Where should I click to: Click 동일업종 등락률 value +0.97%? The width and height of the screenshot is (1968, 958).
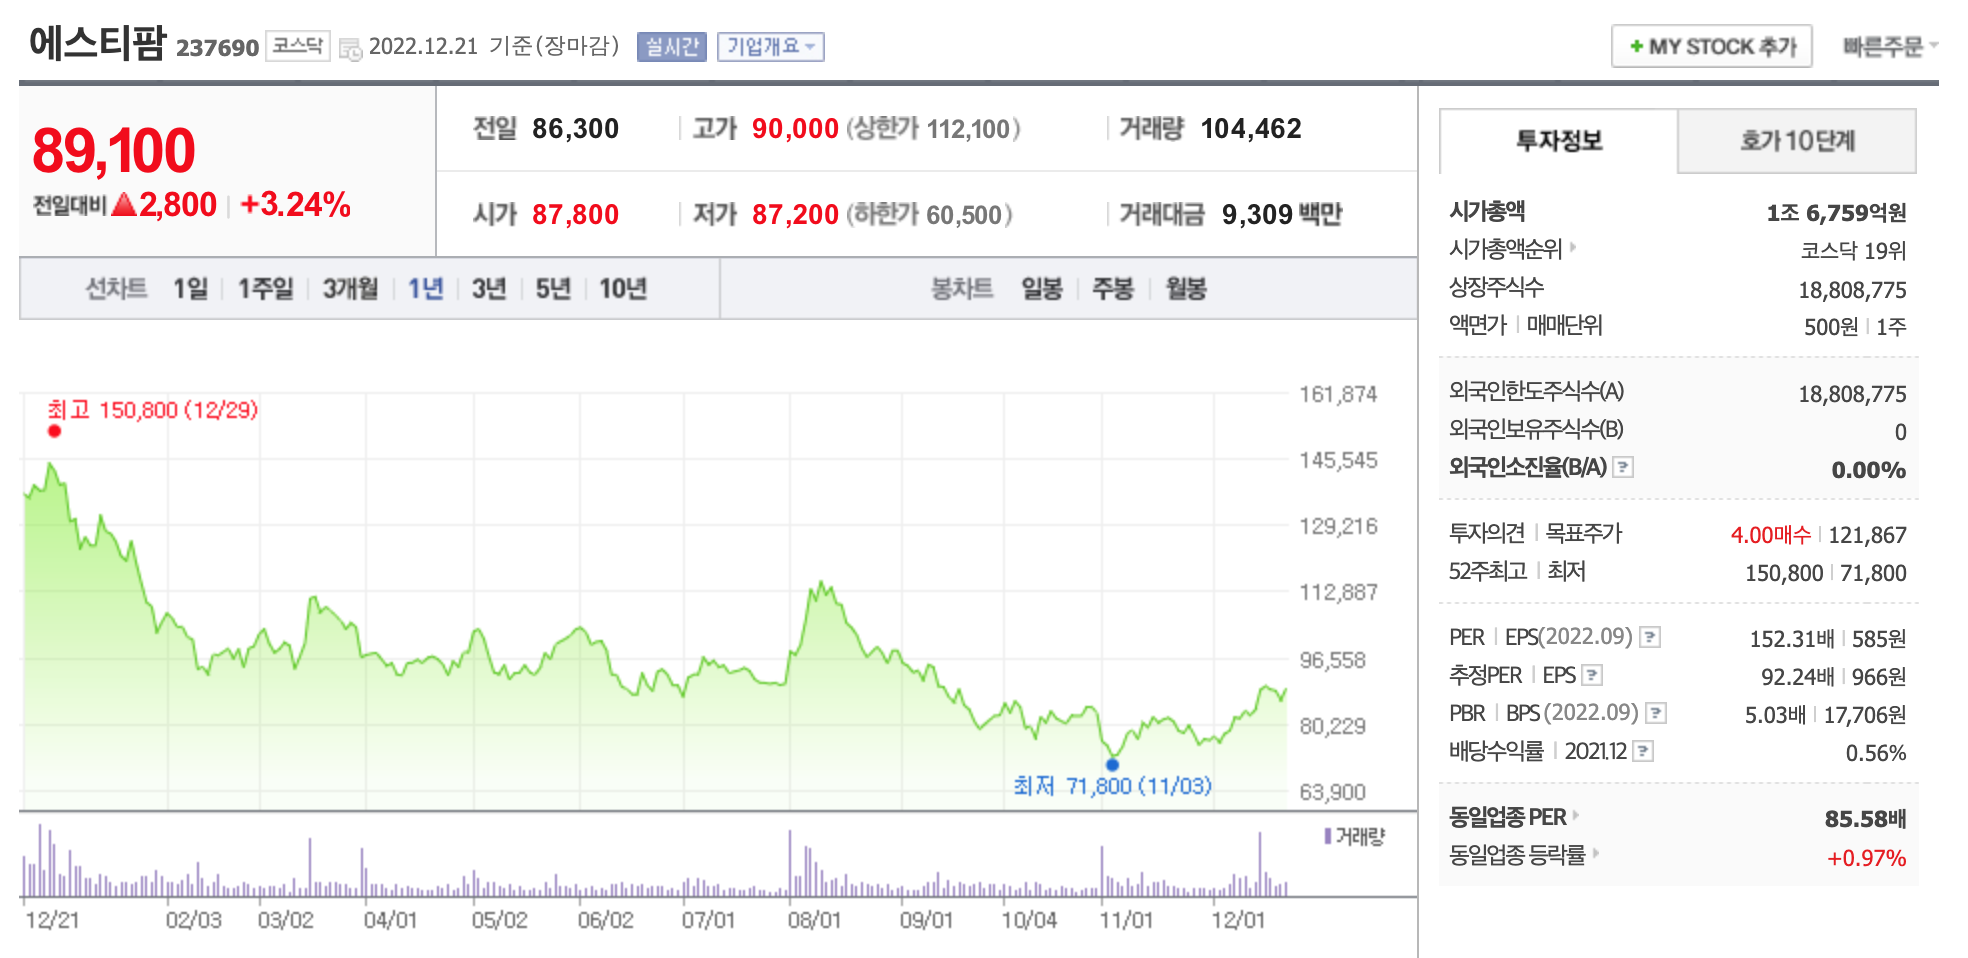coord(1866,858)
